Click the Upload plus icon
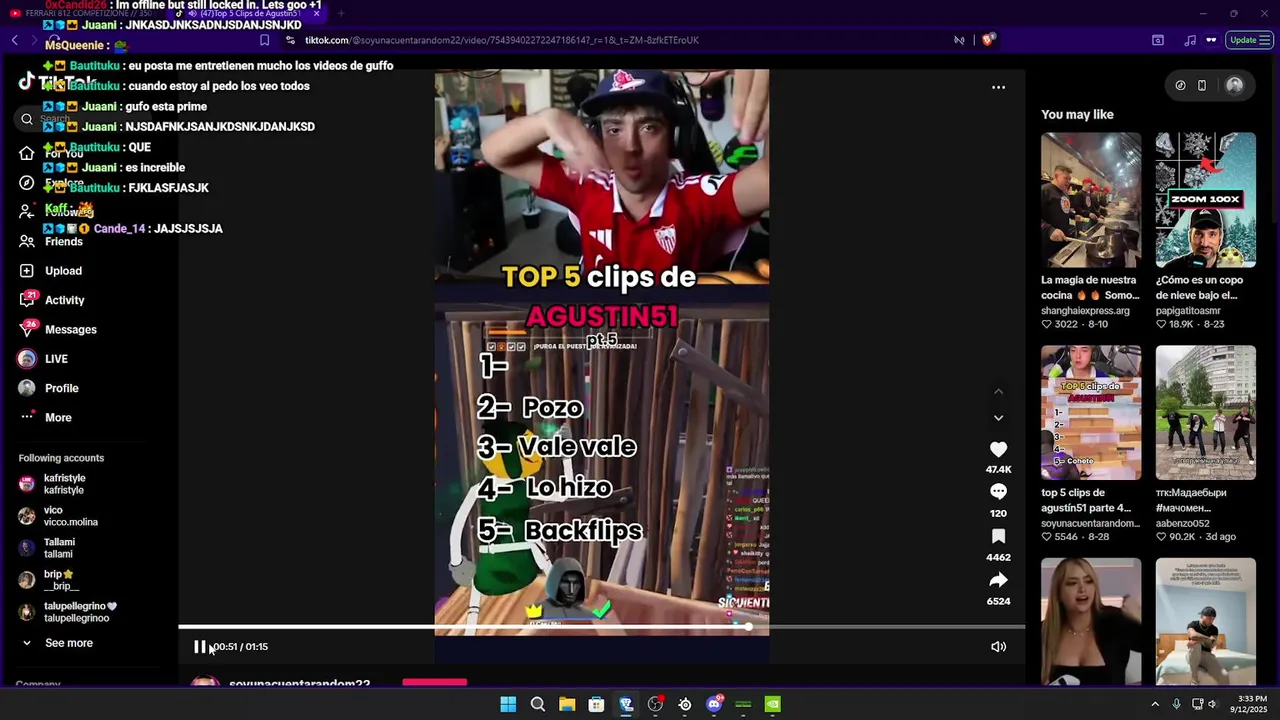 27,271
